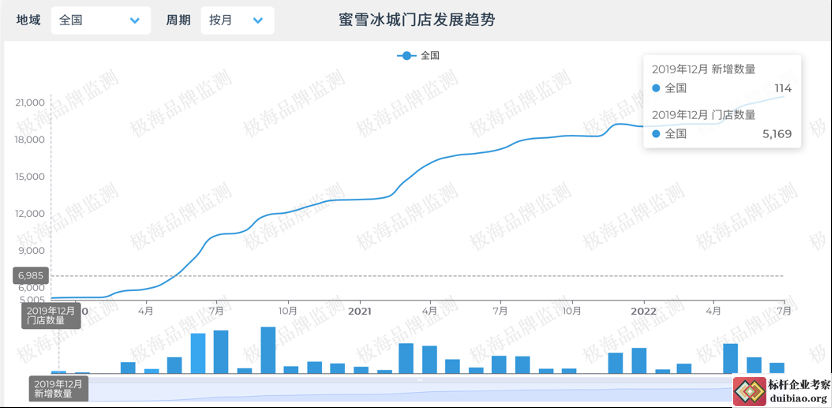Click the 5,169 value in the tooltip
Screen dimensions: 832x408
pos(777,134)
